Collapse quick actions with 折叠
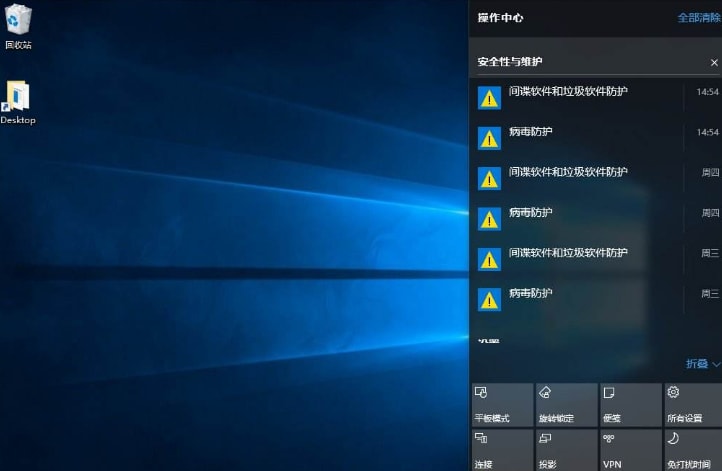Viewport: 722px width, 471px height. pos(702,364)
